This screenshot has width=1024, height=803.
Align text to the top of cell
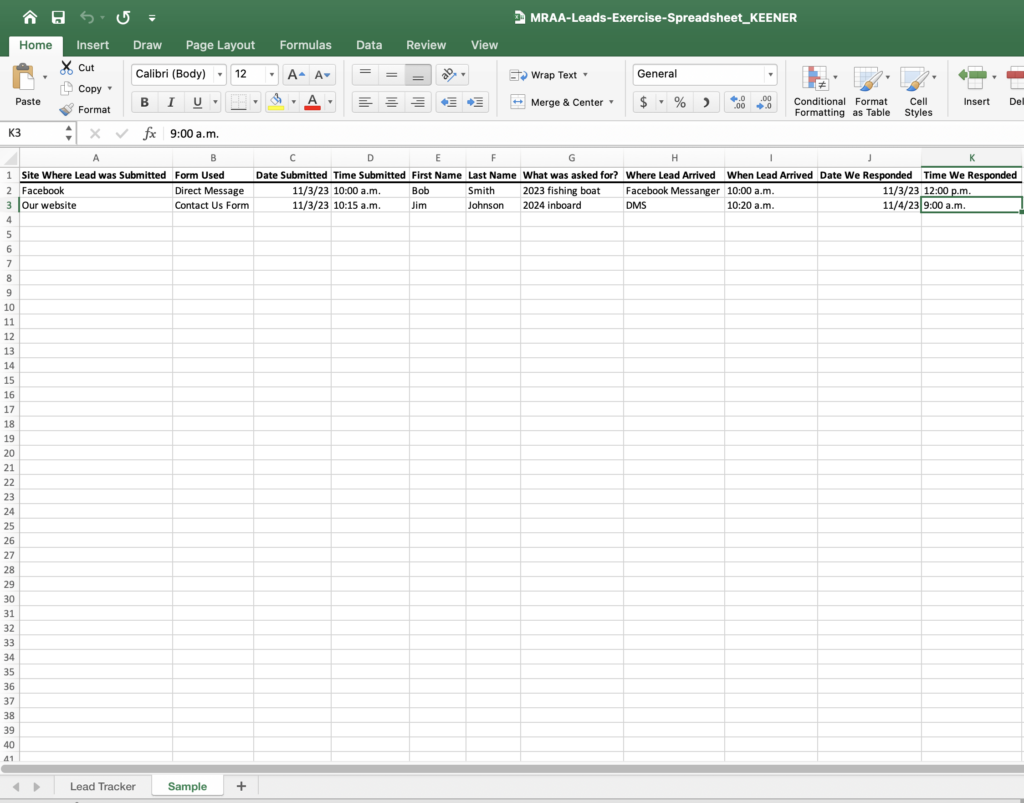pyautogui.click(x=365, y=75)
